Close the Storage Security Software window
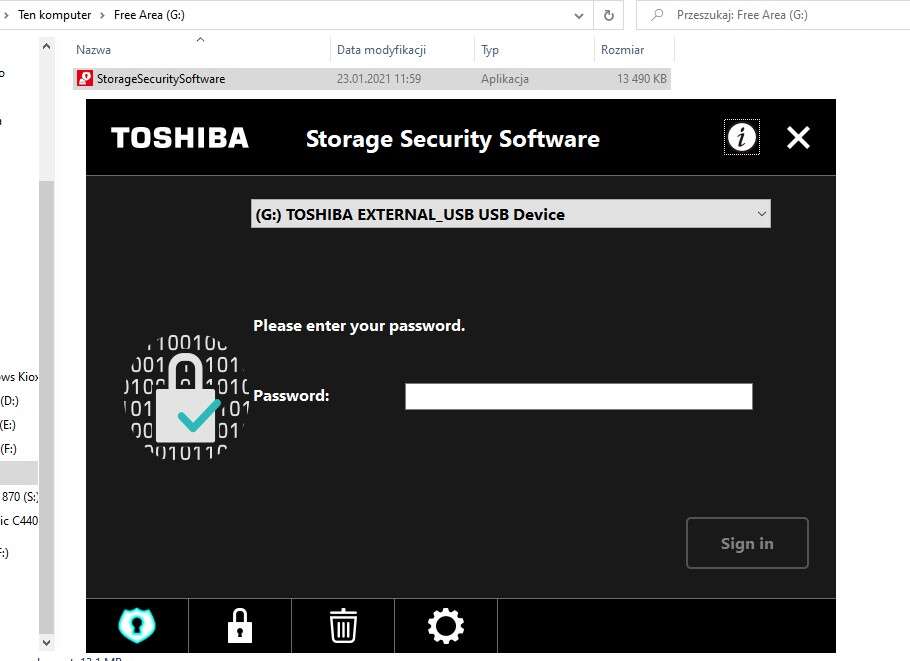910x661 pixels. pyautogui.click(x=798, y=138)
